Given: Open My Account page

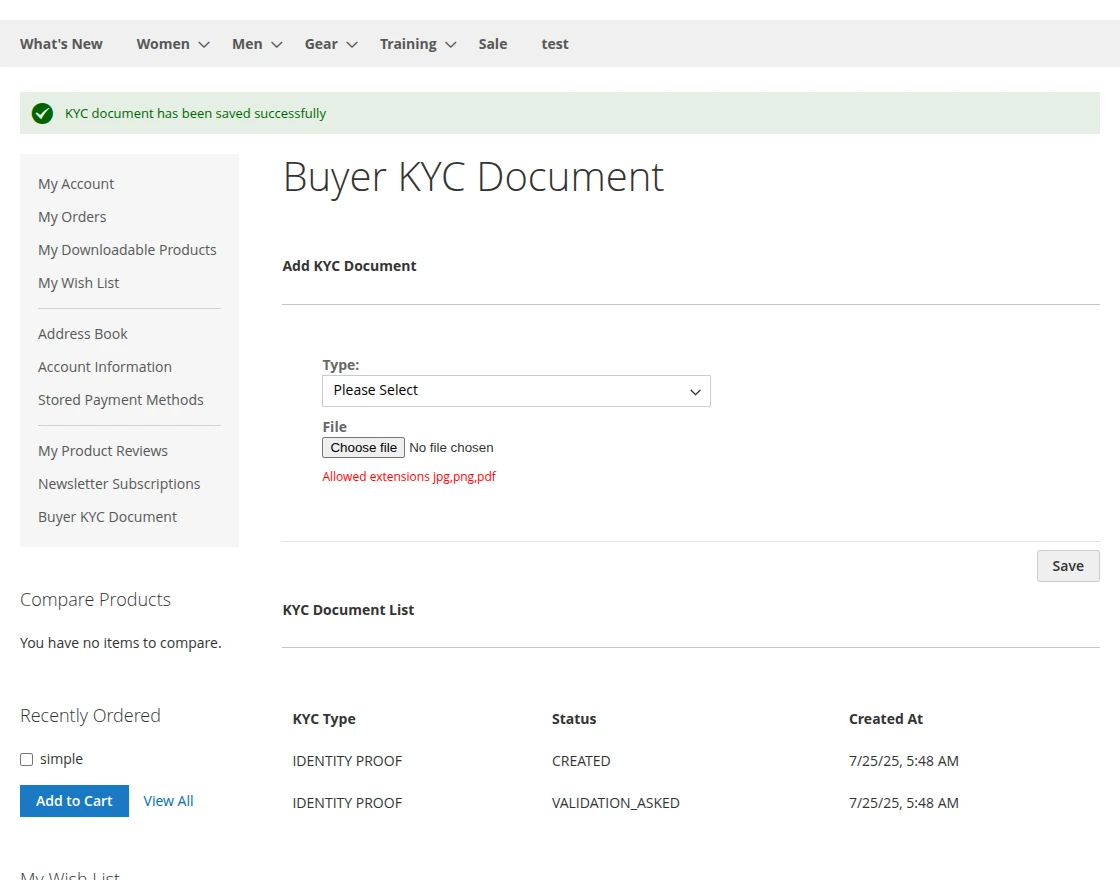Looking at the screenshot, I should point(76,184).
